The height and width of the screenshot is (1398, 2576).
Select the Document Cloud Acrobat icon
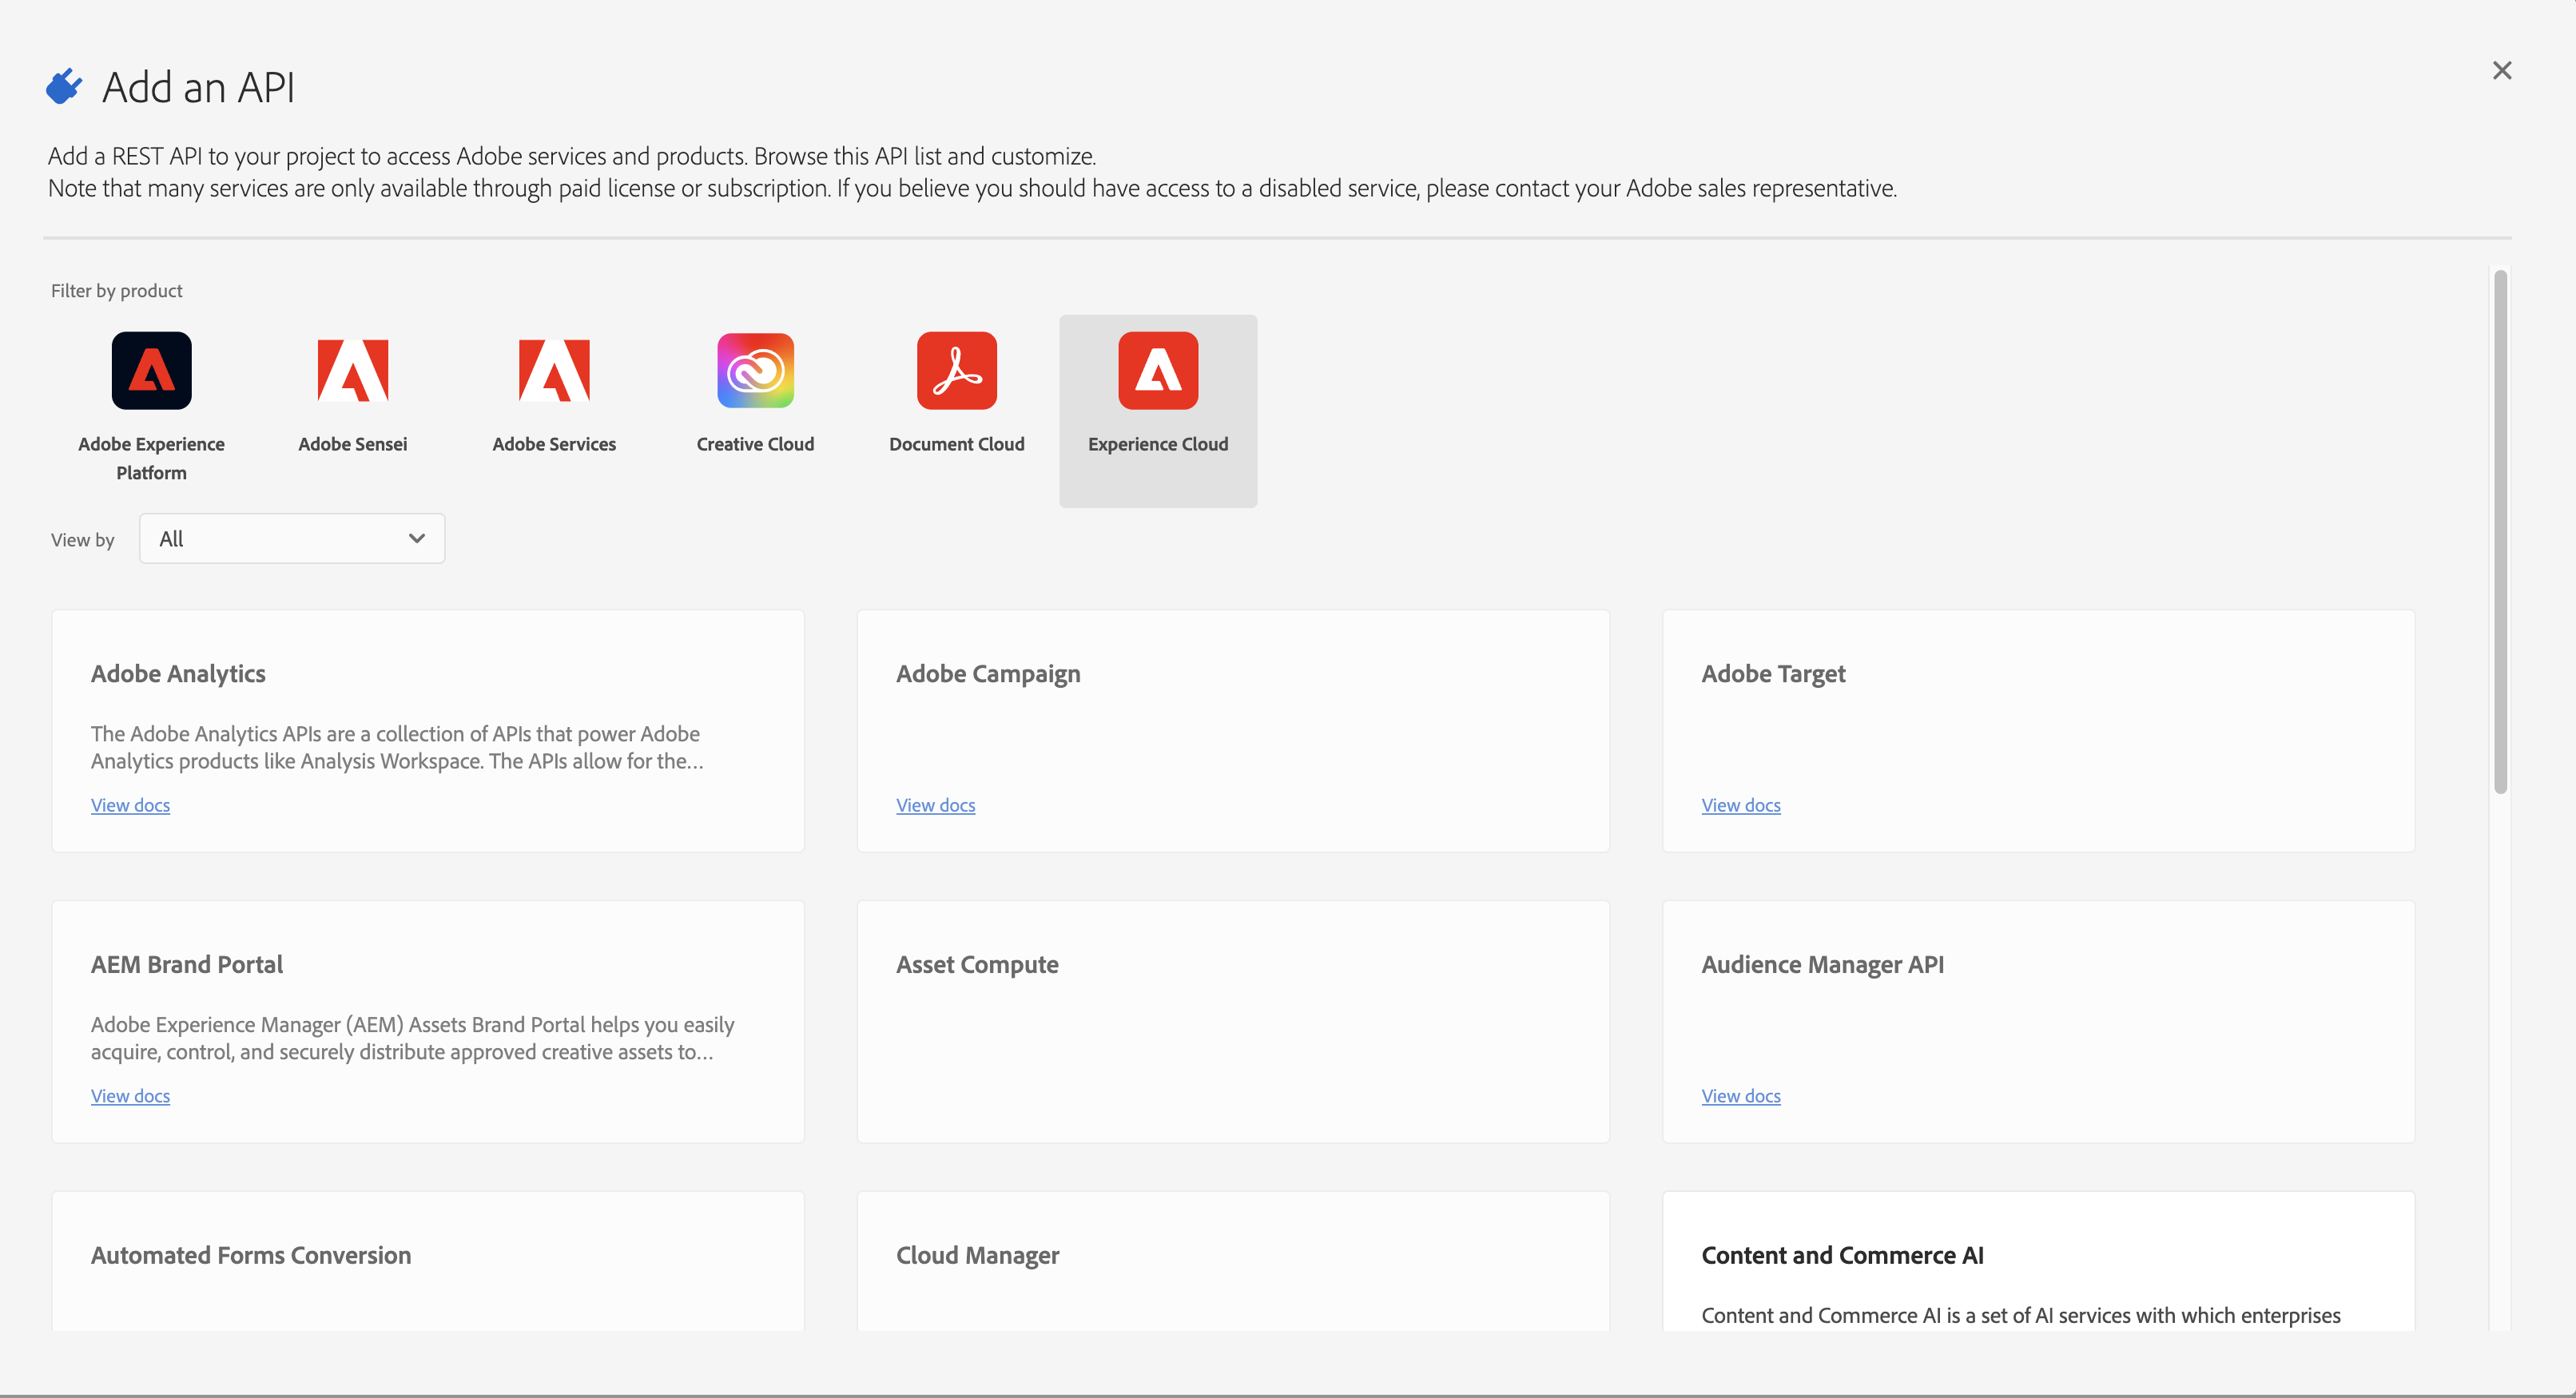click(x=956, y=370)
